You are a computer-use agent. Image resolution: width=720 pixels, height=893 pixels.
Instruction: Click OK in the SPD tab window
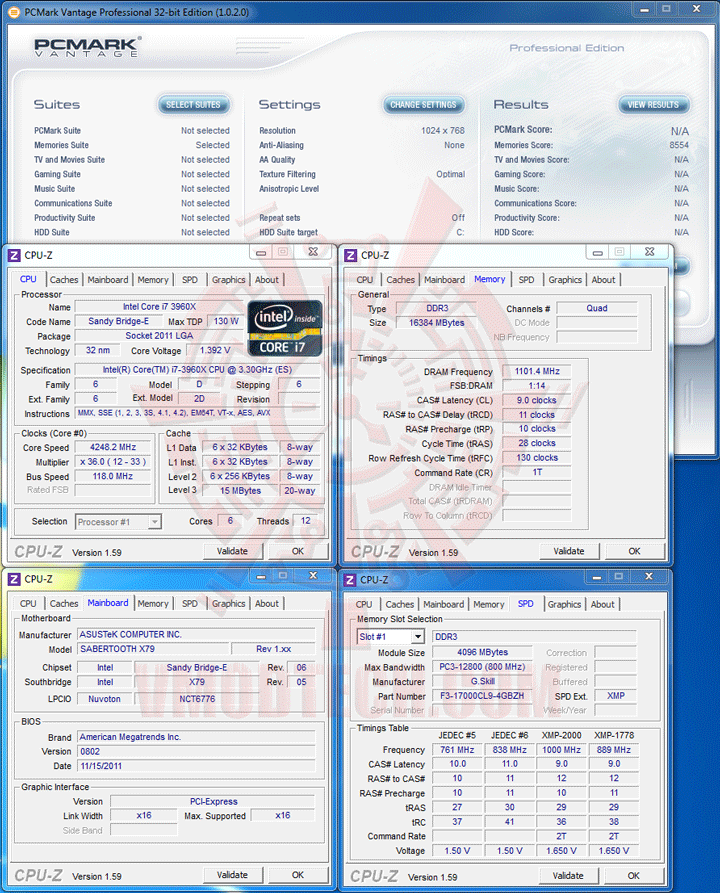coord(633,875)
